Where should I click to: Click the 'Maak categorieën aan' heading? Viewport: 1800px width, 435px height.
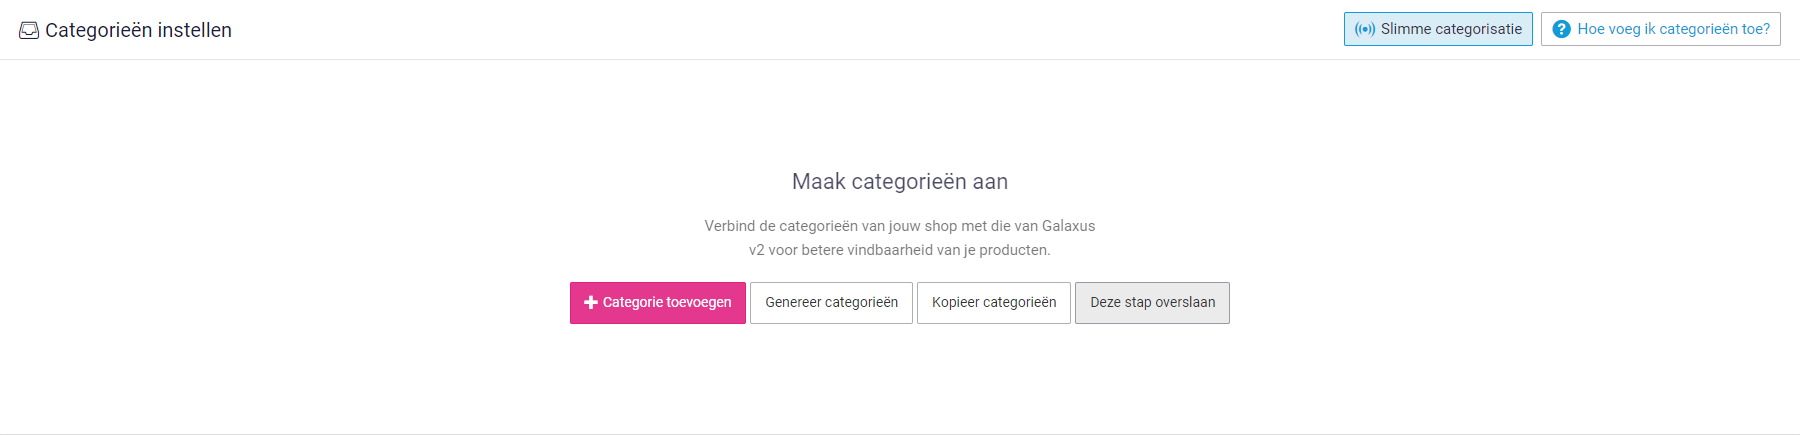click(x=900, y=182)
